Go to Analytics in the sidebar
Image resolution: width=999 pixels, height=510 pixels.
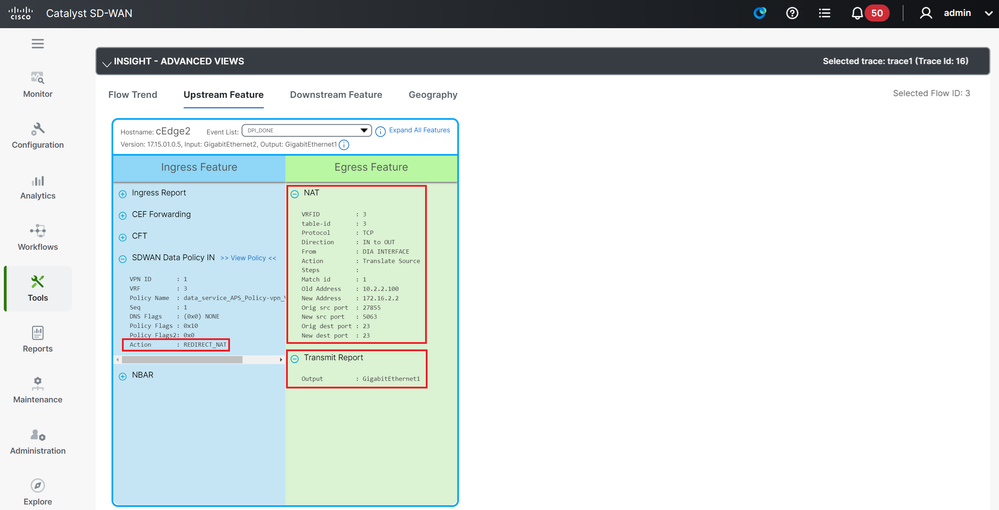(x=38, y=187)
